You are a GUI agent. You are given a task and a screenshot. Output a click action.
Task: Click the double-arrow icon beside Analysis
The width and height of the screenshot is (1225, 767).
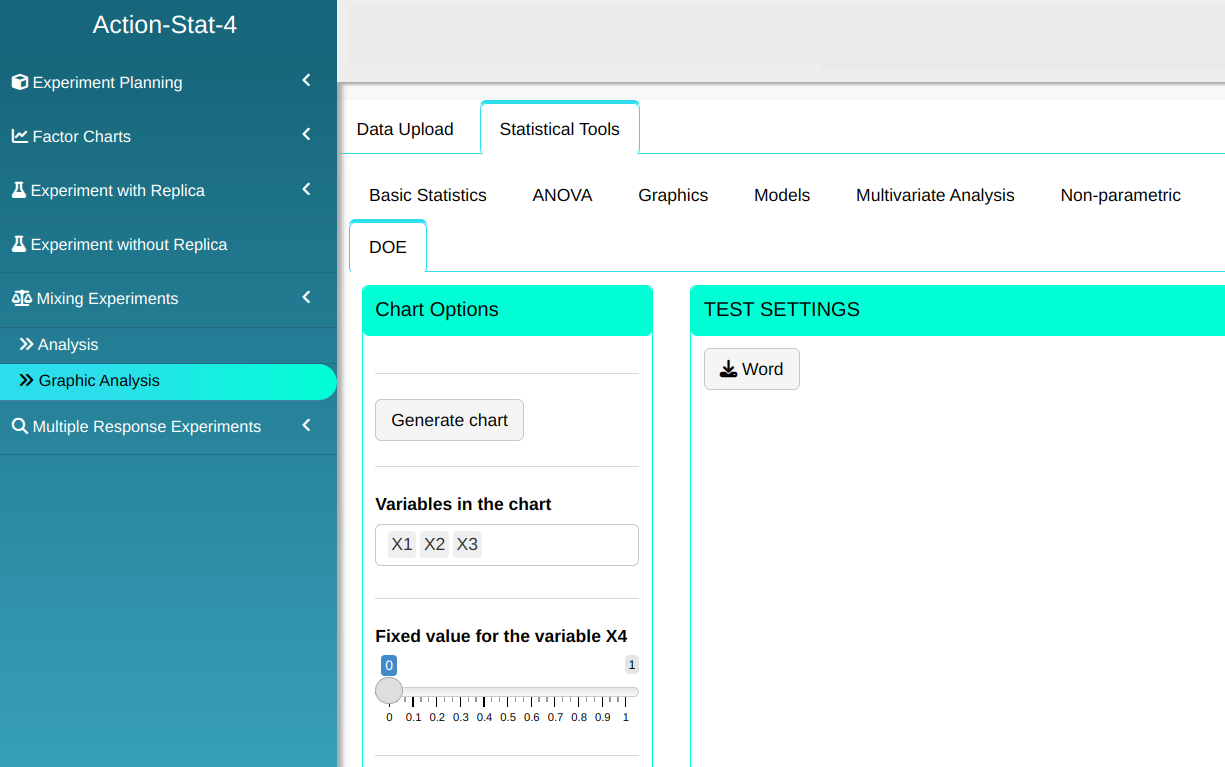pyautogui.click(x=27, y=344)
